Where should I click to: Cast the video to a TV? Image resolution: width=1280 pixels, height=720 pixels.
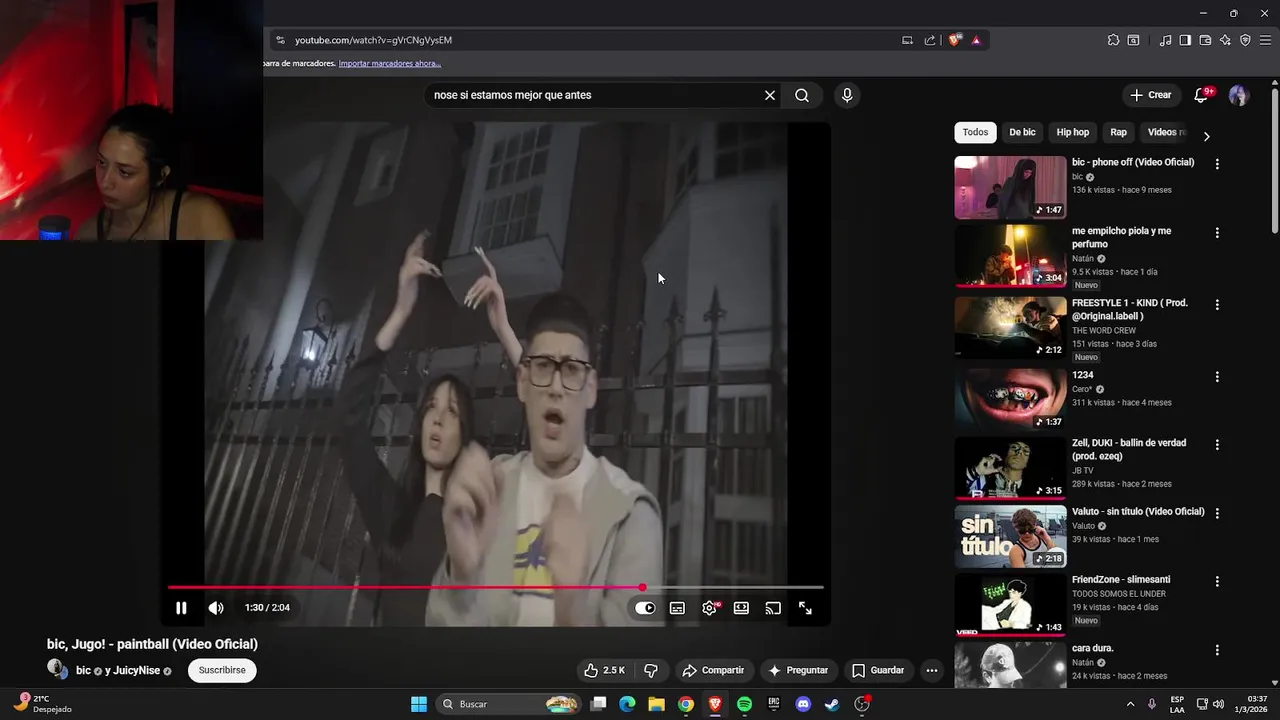click(773, 608)
